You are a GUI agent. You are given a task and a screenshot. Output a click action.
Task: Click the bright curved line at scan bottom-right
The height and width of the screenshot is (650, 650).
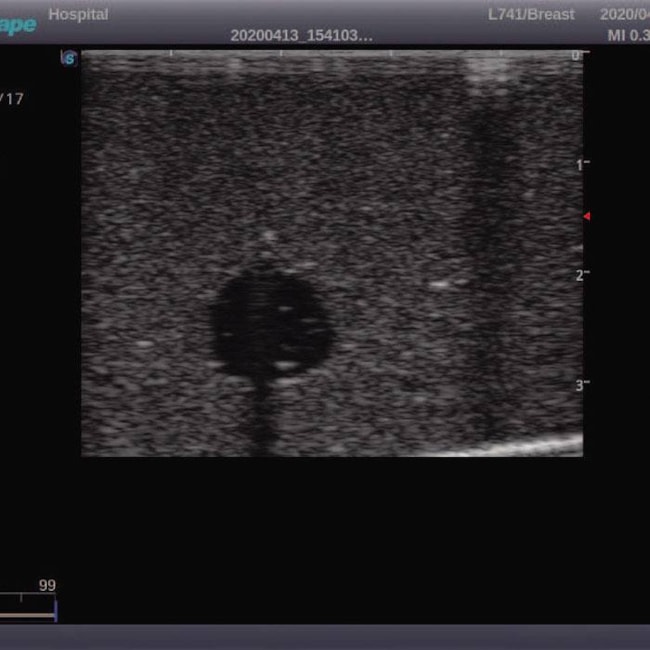530,446
